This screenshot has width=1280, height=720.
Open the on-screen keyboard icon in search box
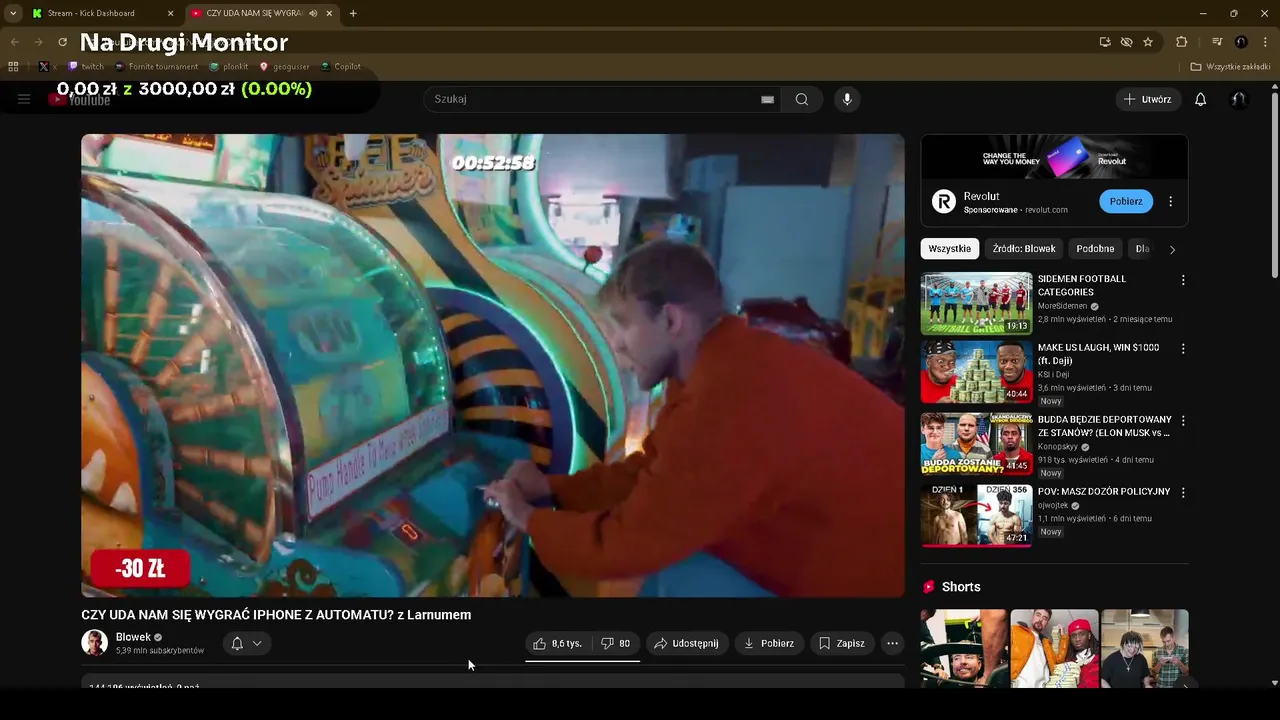pos(767,99)
